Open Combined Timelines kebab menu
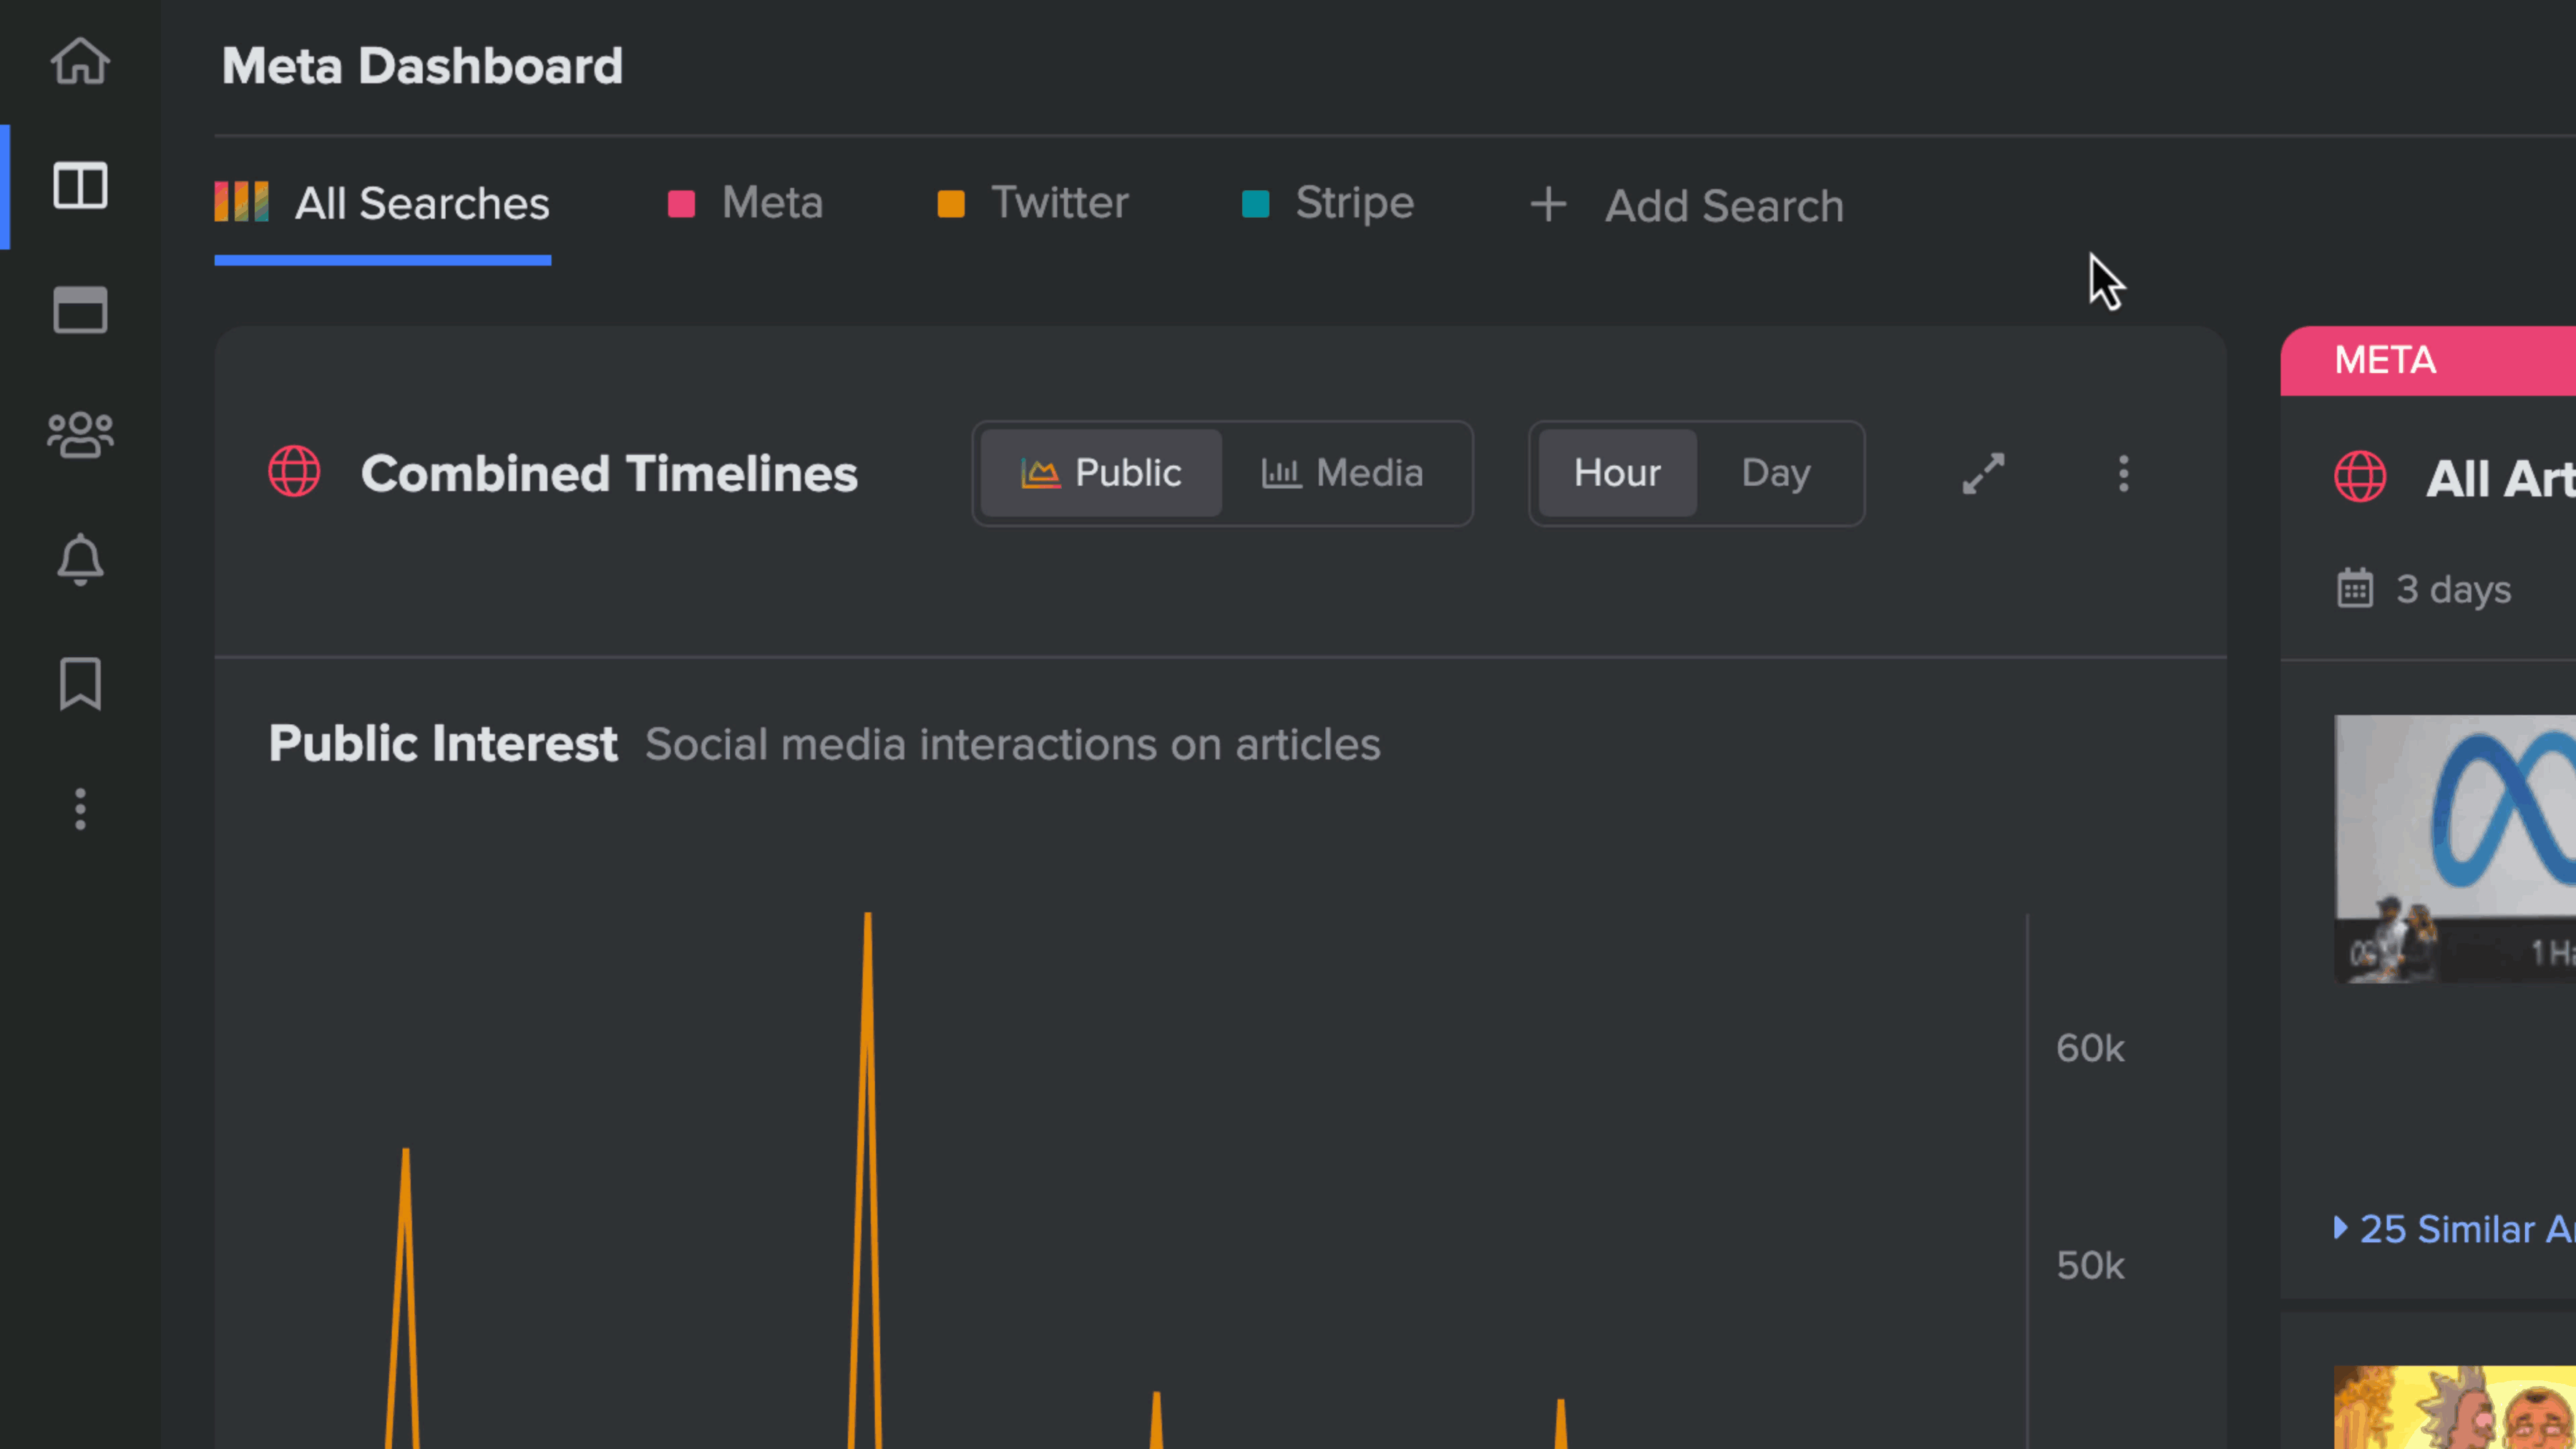 [2124, 474]
